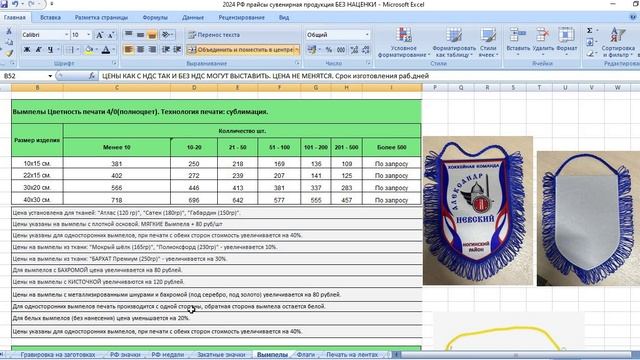The width and height of the screenshot is (640, 360).
Task: Open Форматировать как таблицу gallery
Action: pos(454,42)
